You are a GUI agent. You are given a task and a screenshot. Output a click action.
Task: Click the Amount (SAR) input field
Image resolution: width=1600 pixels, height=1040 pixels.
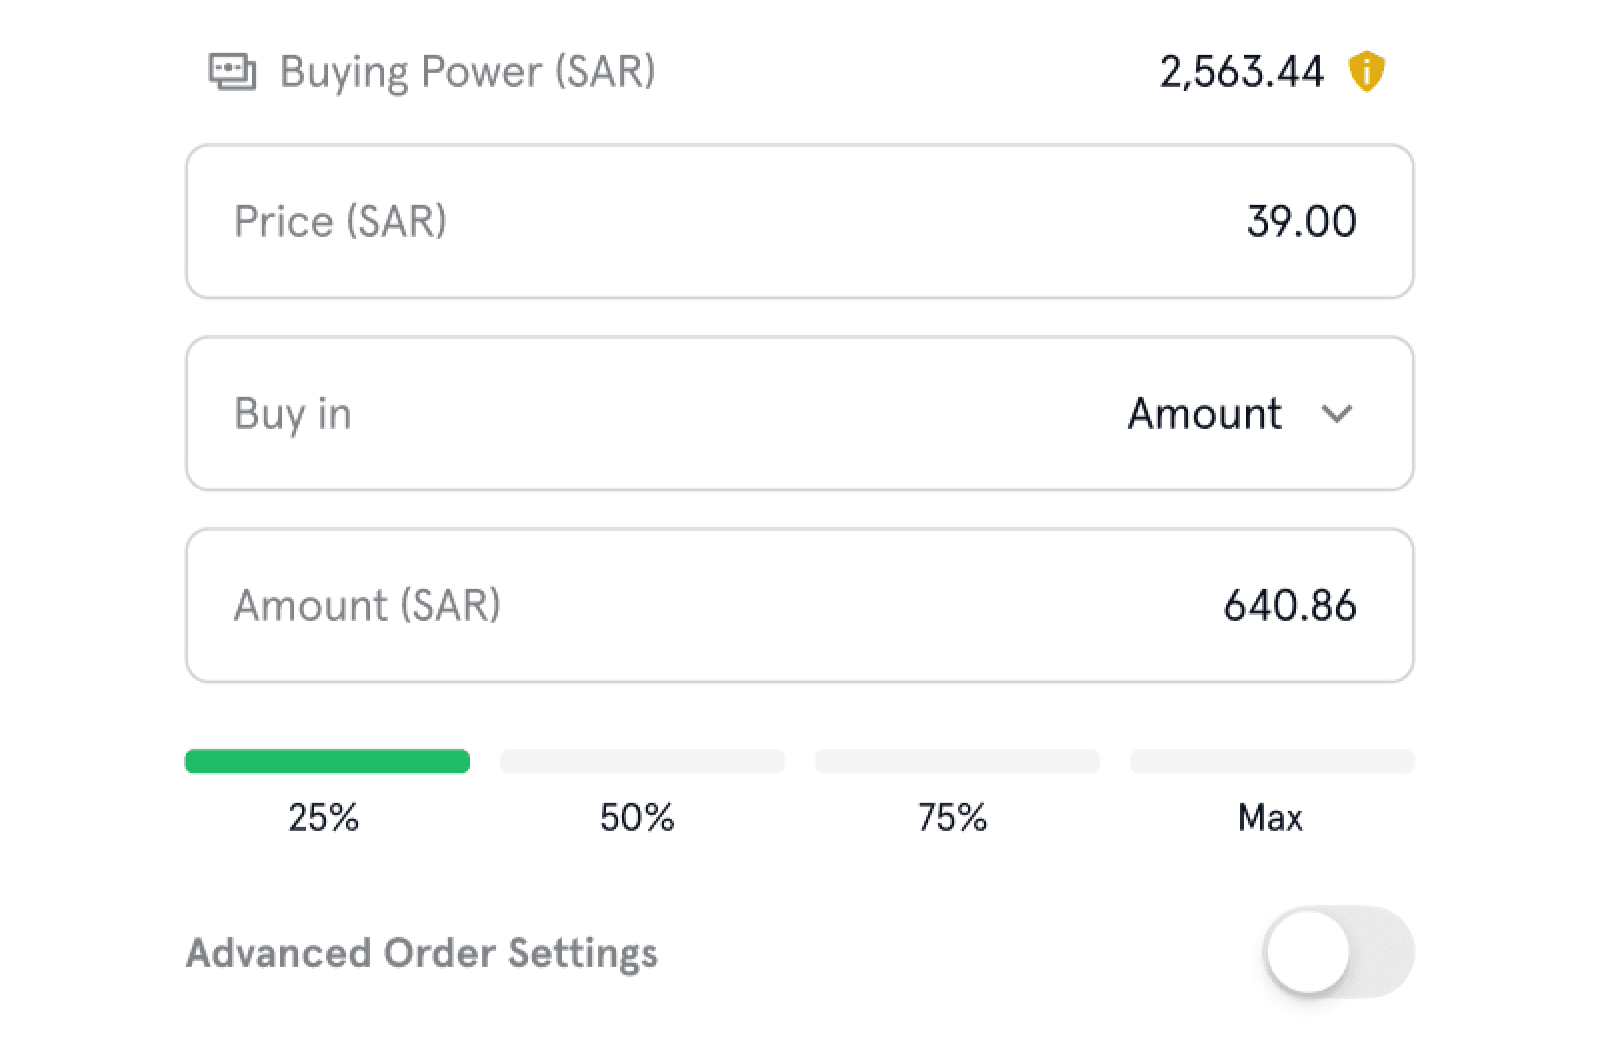click(x=800, y=606)
